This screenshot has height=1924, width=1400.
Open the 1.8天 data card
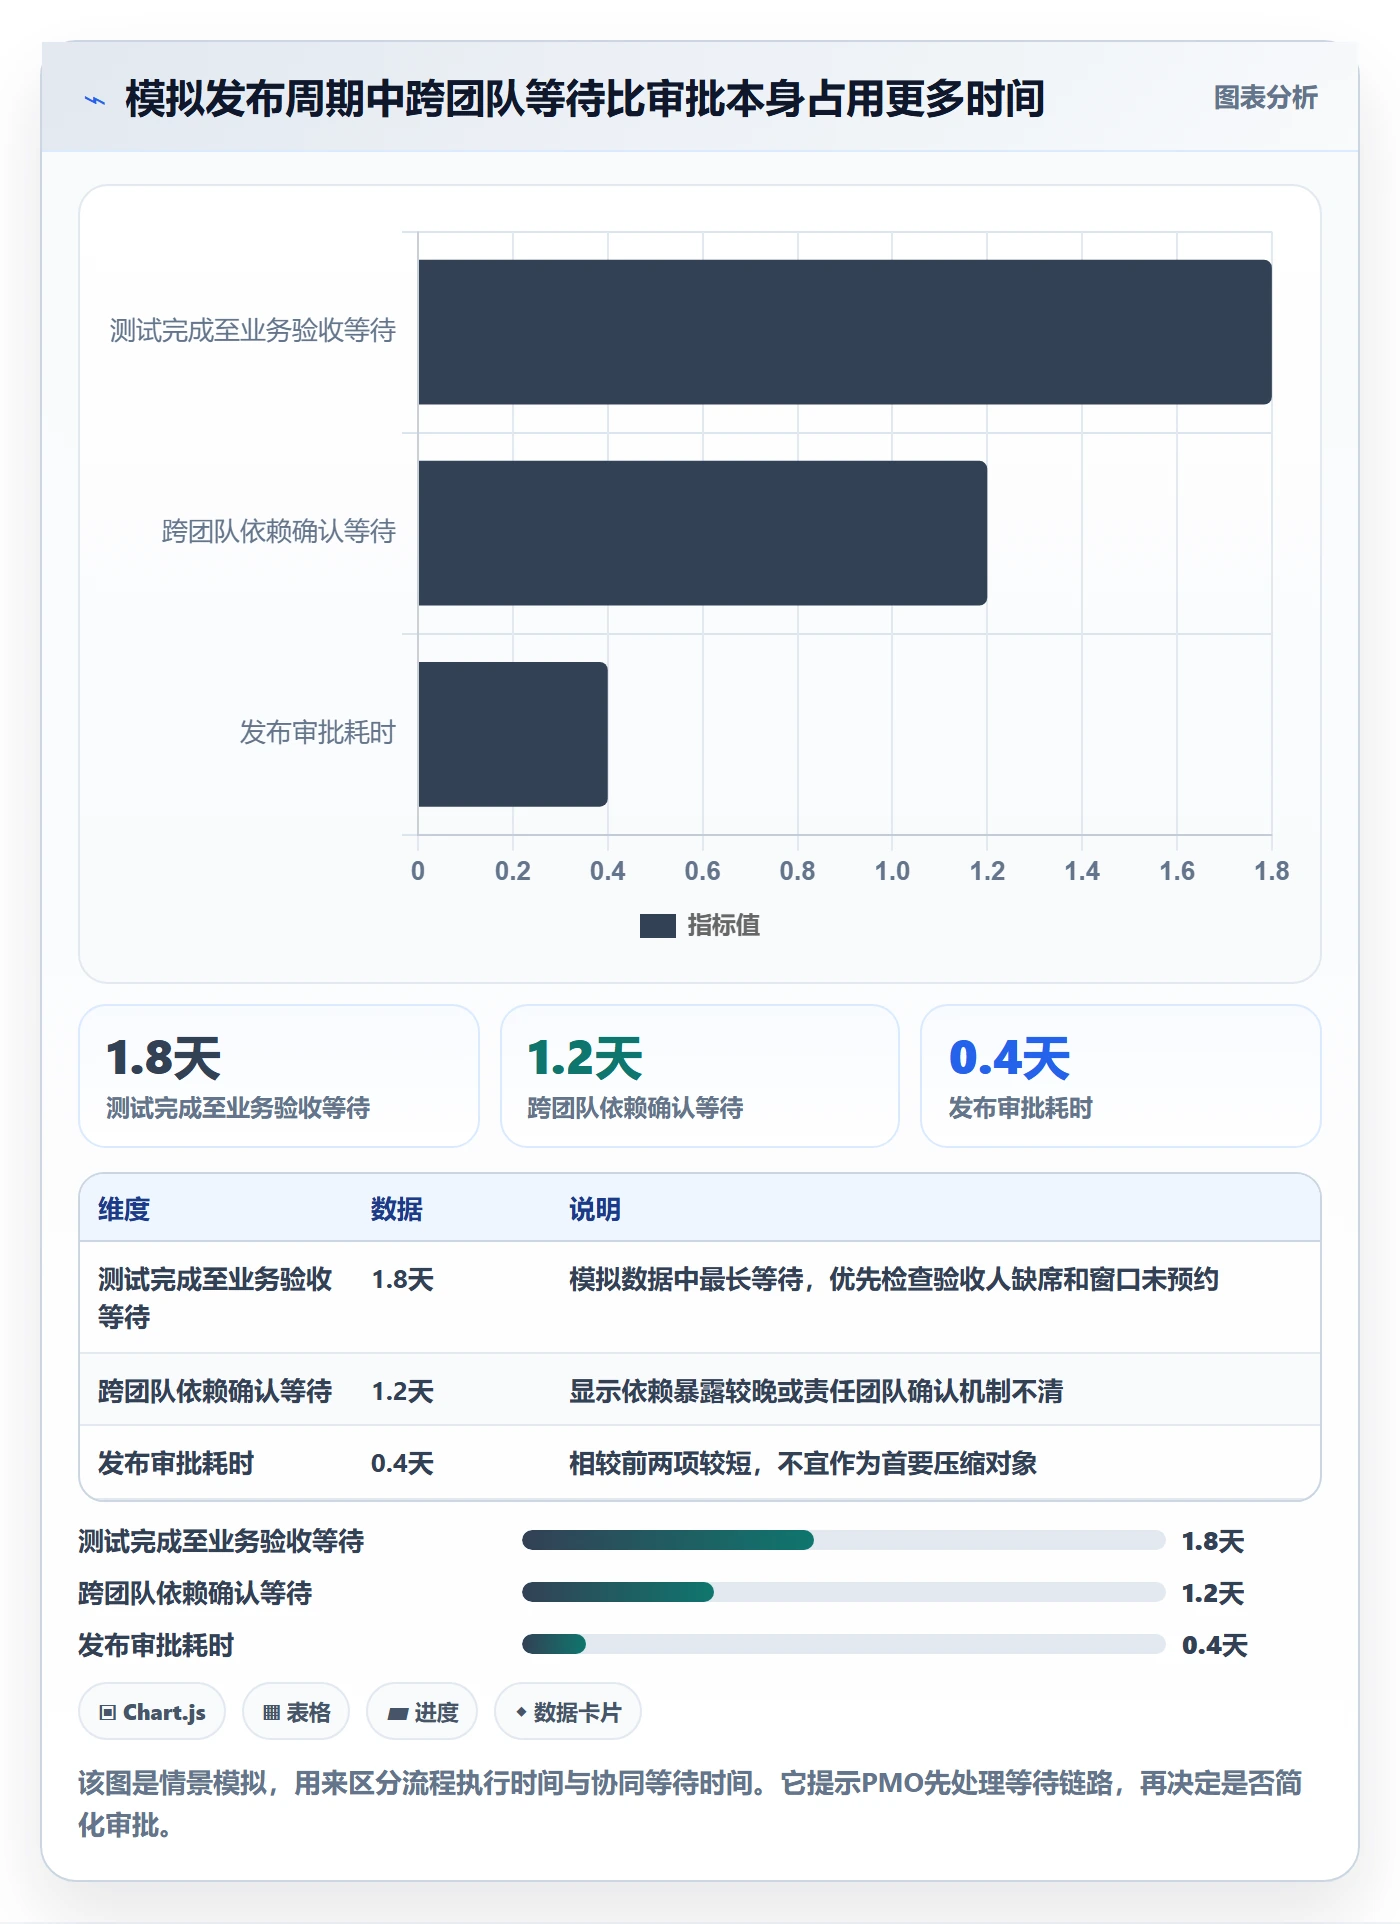click(279, 1076)
